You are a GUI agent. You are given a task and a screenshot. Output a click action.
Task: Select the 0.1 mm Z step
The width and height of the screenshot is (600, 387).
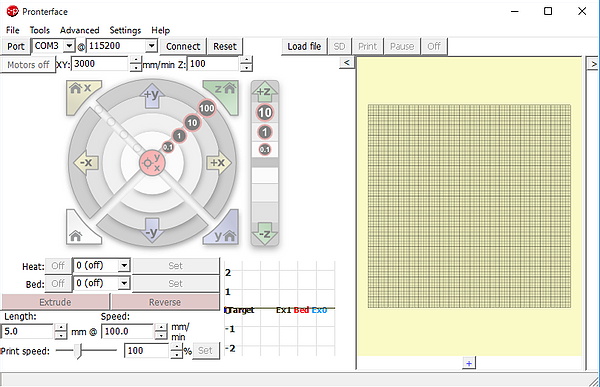click(264, 149)
